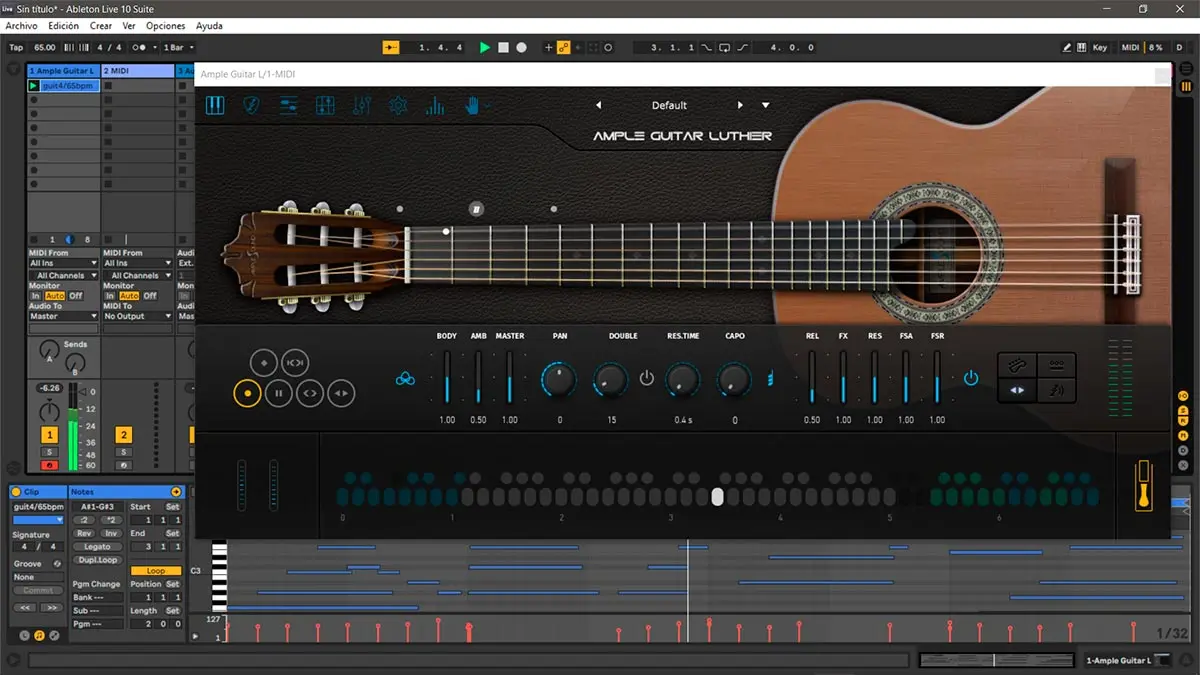Set track 1 Monitor to In
The image size is (1200, 675).
pos(36,296)
